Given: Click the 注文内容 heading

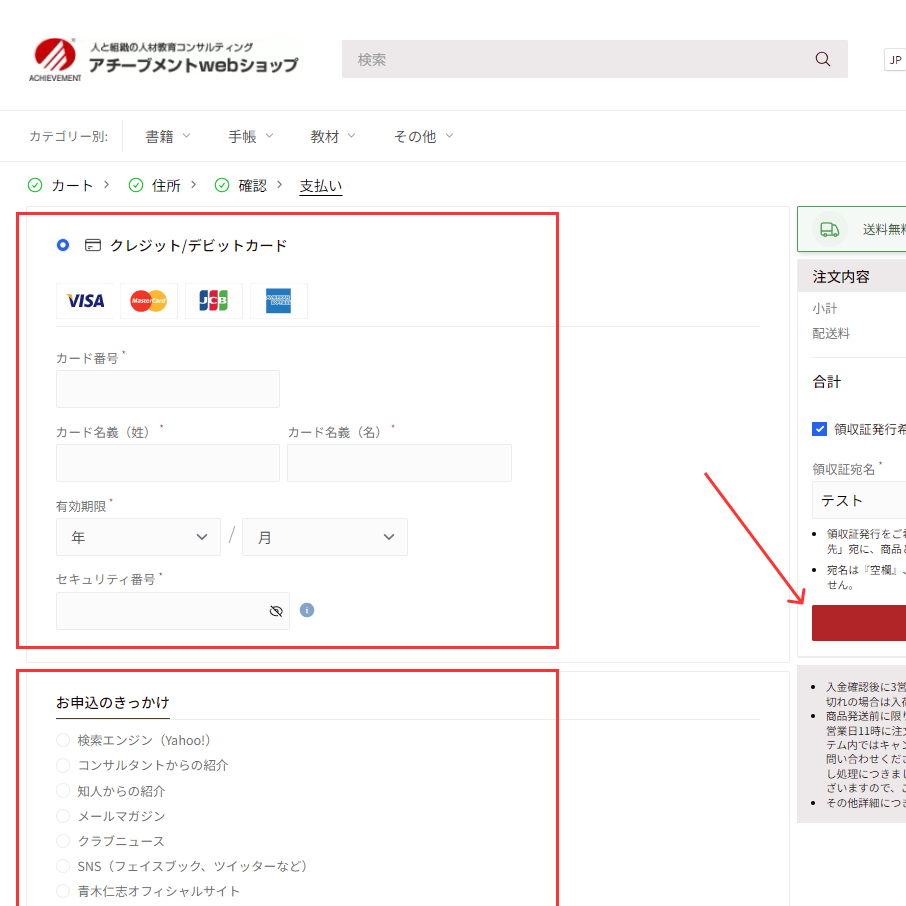Looking at the screenshot, I should pyautogui.click(x=841, y=277).
